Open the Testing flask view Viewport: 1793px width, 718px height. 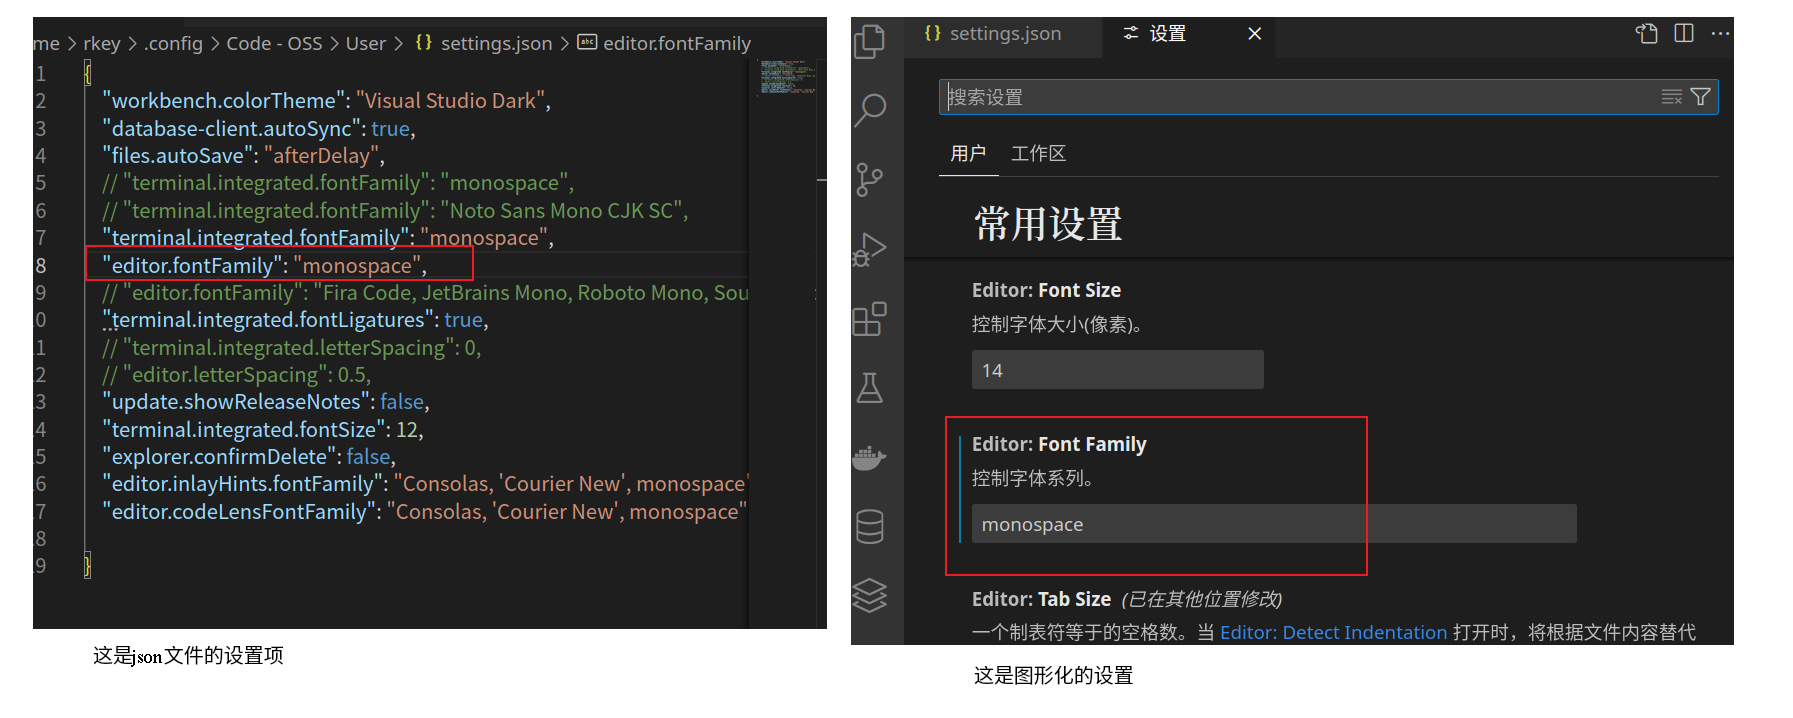click(x=870, y=388)
